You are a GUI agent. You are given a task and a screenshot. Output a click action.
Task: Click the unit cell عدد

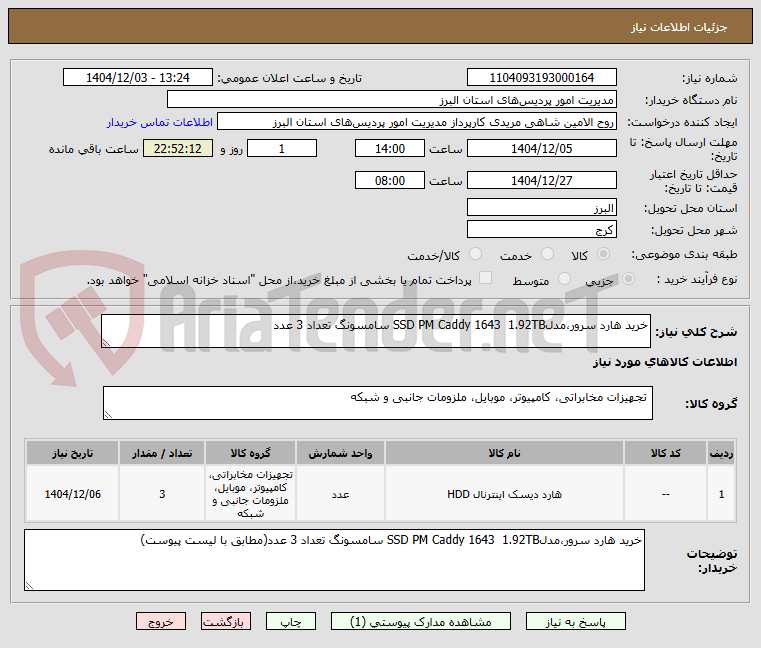[340, 494]
